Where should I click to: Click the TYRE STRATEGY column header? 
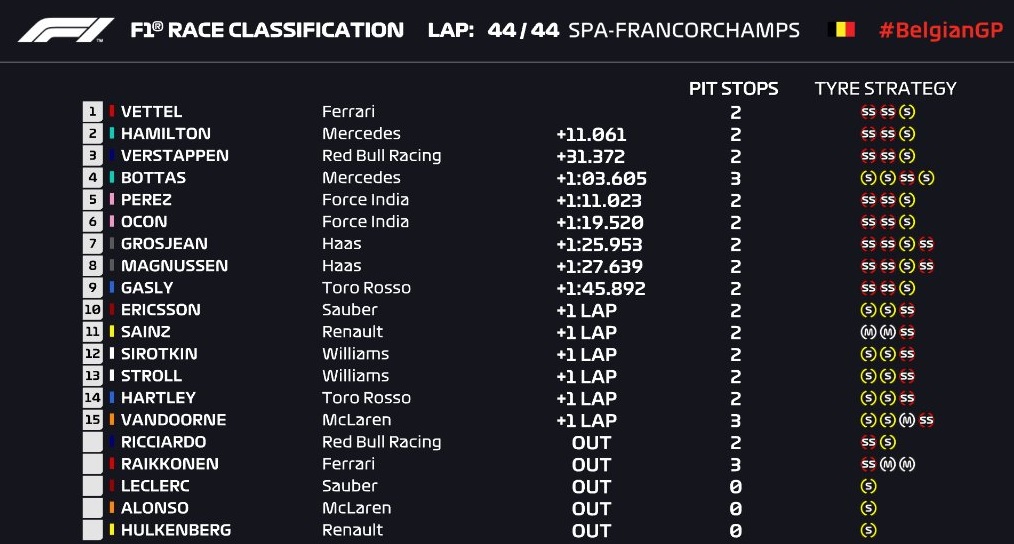(x=885, y=89)
